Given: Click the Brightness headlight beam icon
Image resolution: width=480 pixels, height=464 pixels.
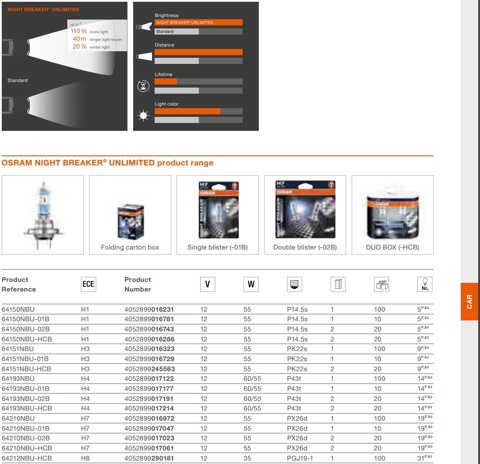Looking at the screenshot, I should tap(144, 27).
